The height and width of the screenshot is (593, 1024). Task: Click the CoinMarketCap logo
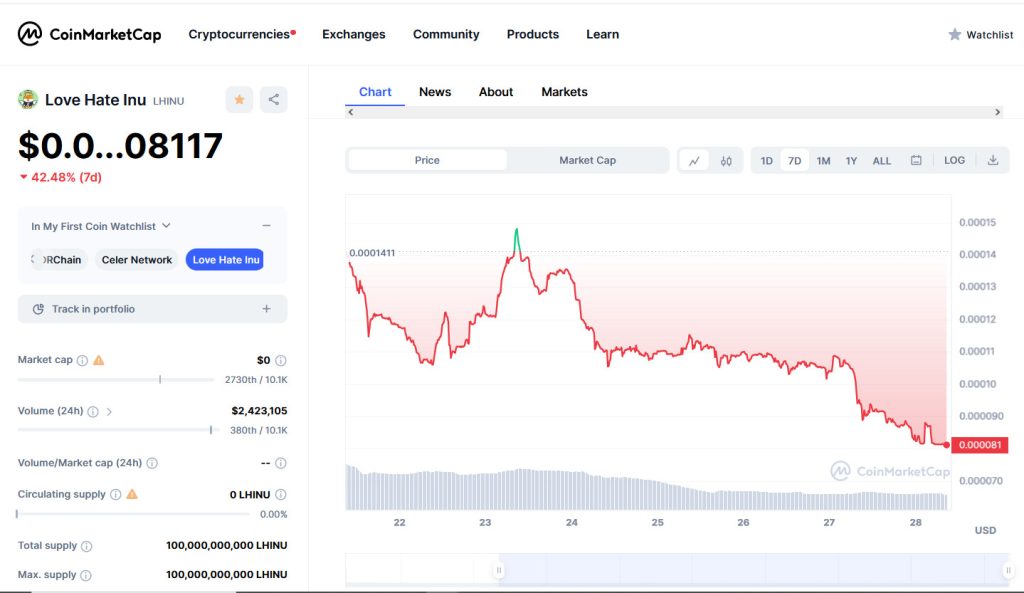(x=89, y=34)
